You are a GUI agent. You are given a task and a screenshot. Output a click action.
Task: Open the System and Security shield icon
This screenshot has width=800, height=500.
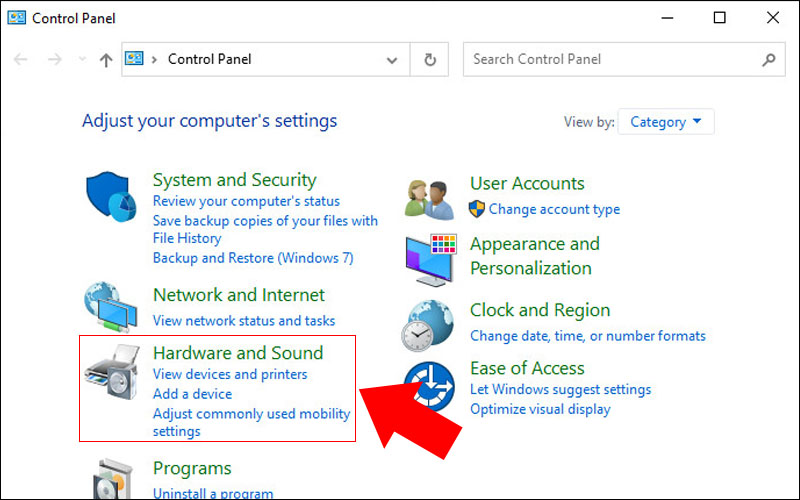coord(111,196)
